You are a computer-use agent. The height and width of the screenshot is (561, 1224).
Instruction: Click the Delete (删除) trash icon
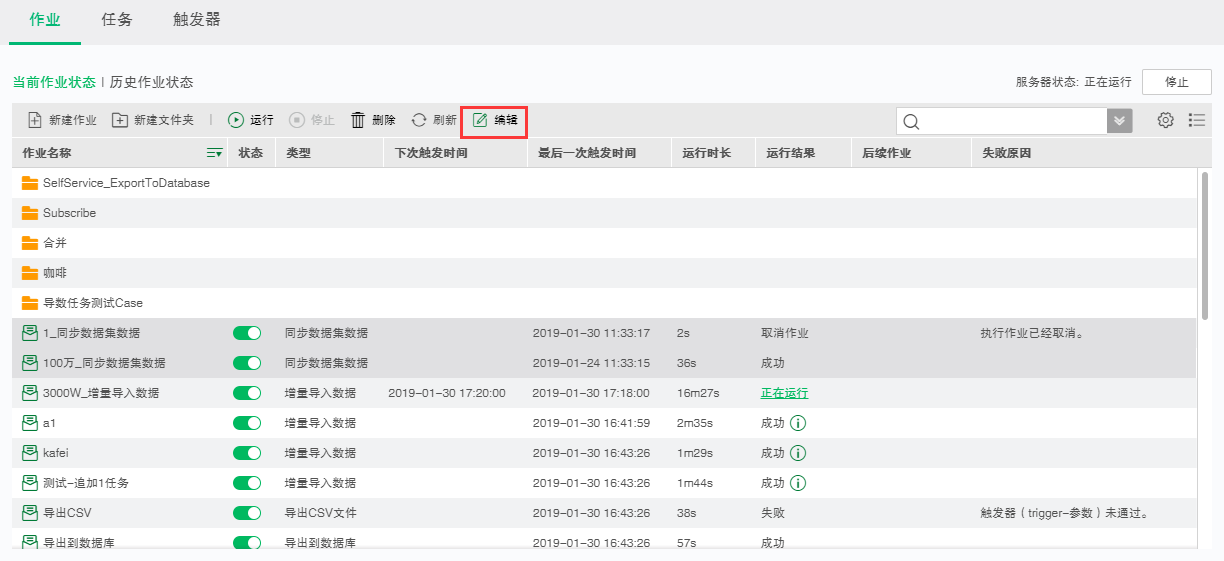pos(358,120)
